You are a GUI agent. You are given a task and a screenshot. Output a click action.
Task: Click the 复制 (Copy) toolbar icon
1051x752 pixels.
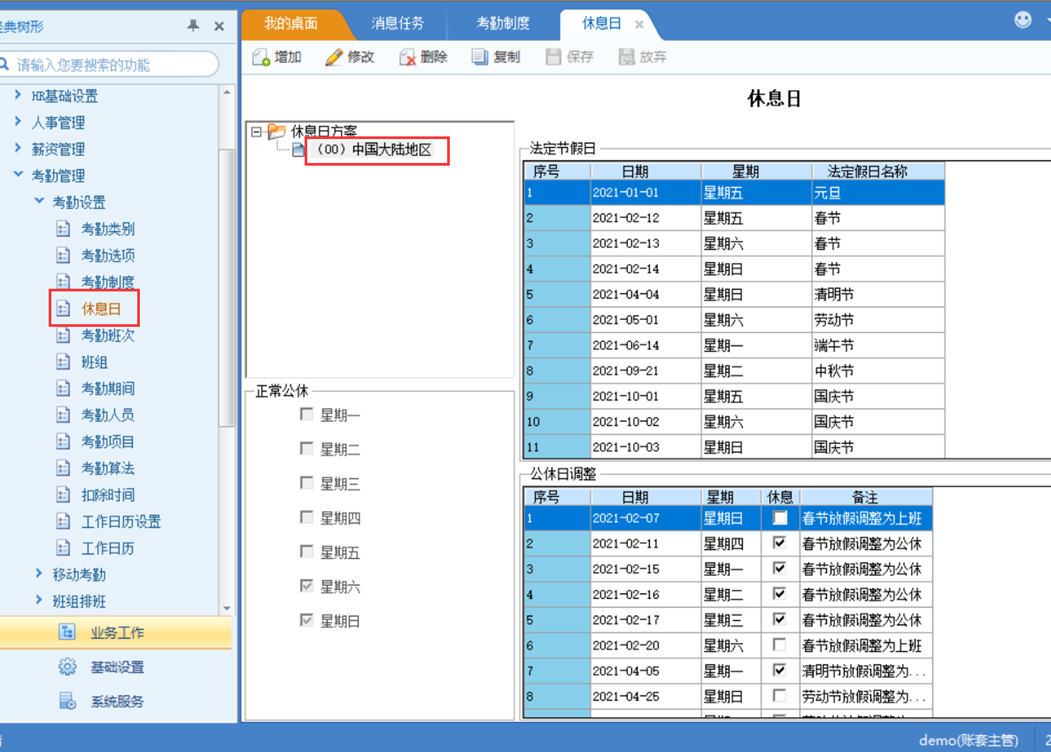point(479,58)
